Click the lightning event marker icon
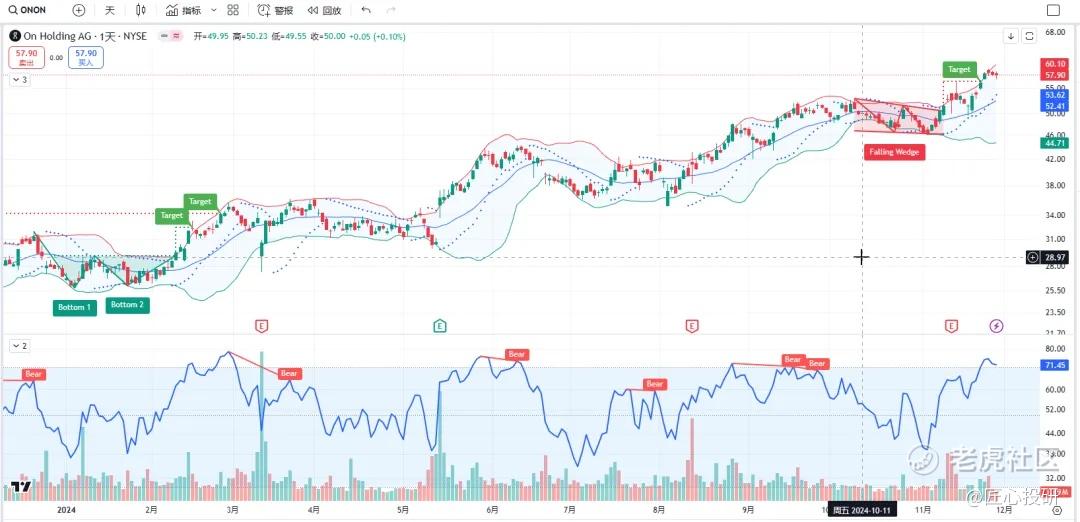The width and height of the screenshot is (1080, 522). (996, 326)
